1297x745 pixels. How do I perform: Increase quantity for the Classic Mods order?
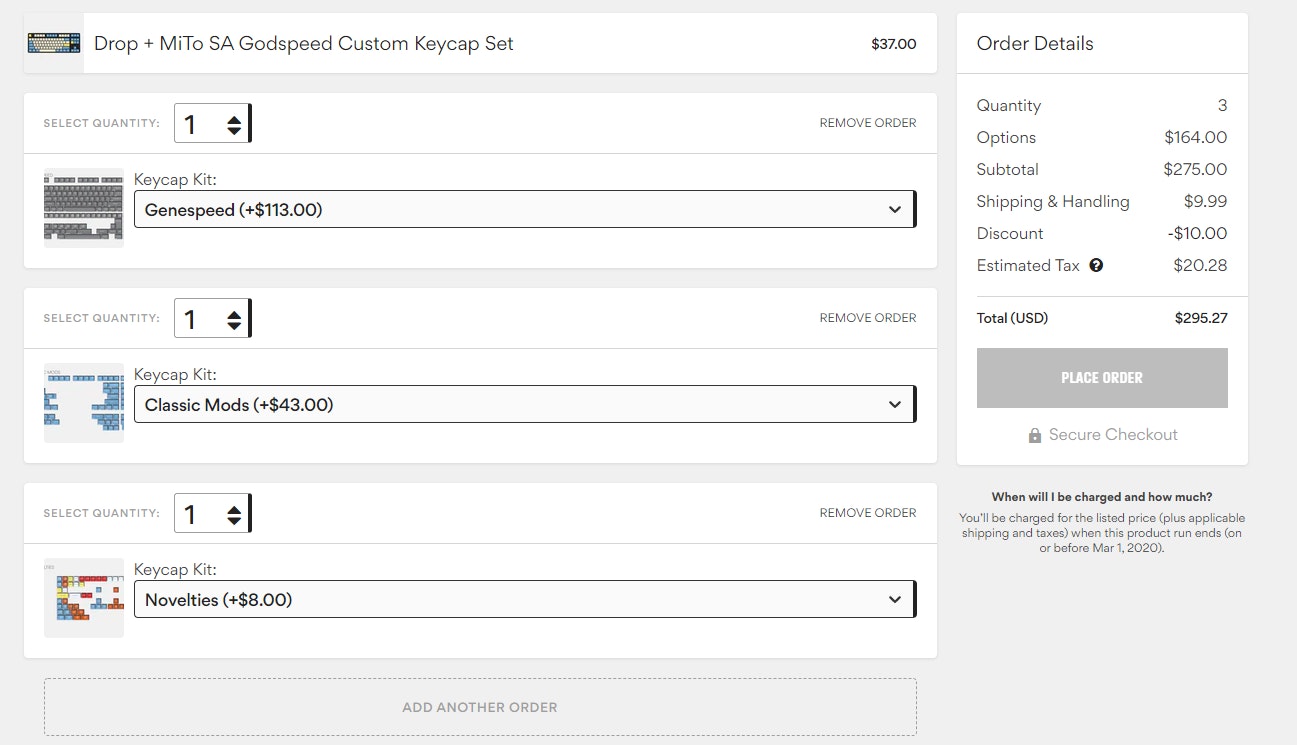pos(234,313)
